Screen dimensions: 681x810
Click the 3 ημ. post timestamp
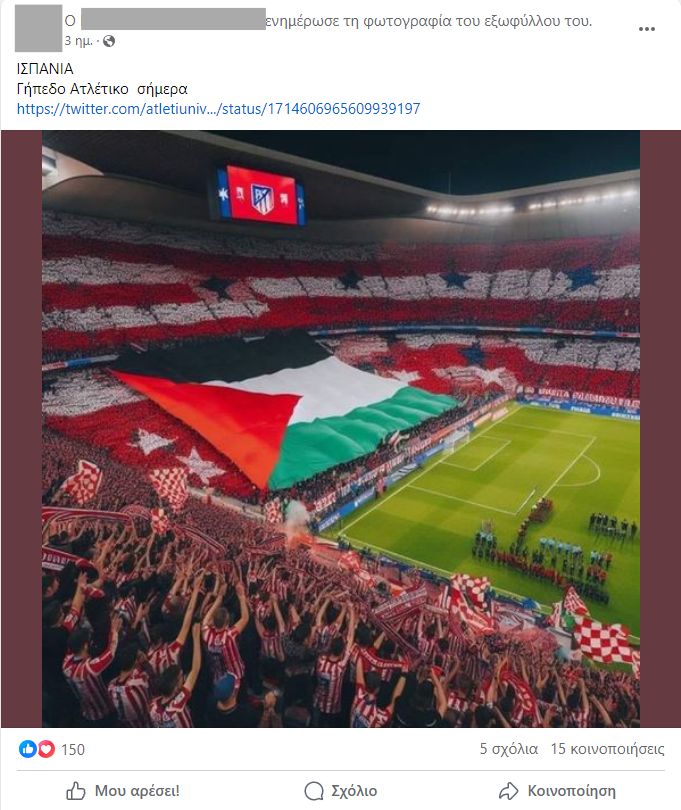(x=79, y=41)
